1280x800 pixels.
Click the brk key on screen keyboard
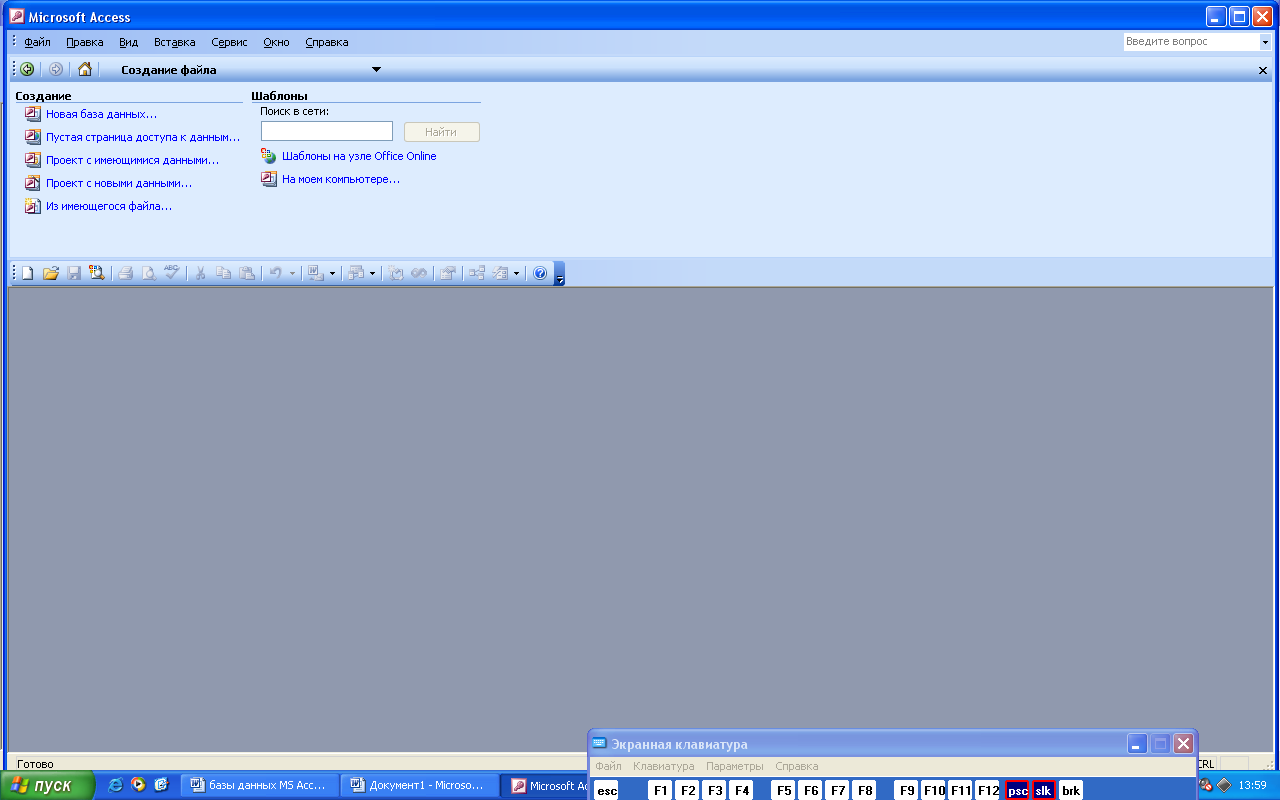click(x=1071, y=790)
